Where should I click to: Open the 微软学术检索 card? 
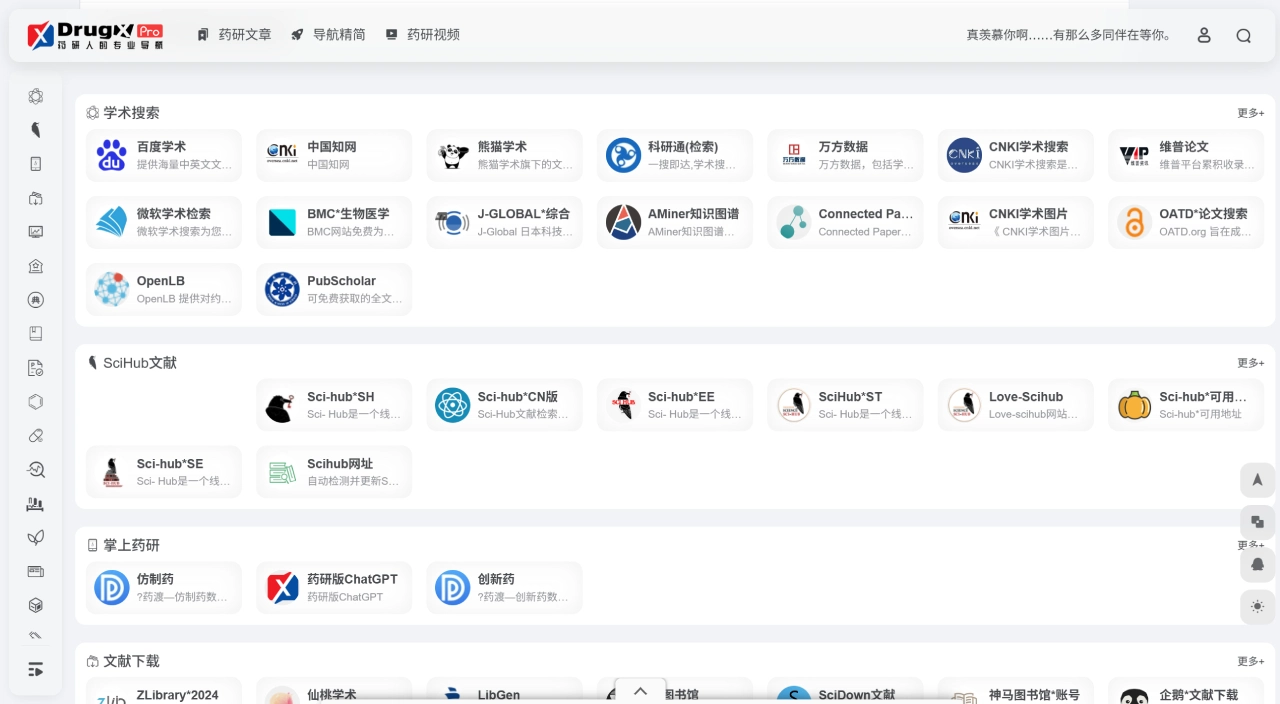164,222
